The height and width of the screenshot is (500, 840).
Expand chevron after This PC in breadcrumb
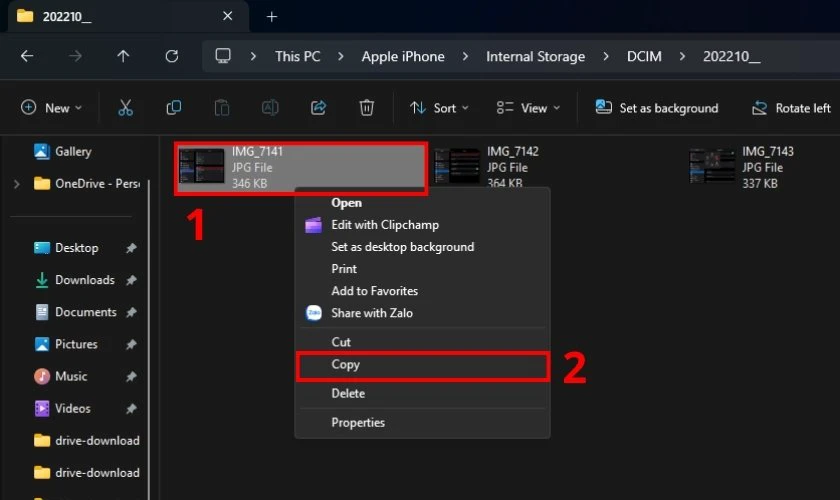point(341,56)
